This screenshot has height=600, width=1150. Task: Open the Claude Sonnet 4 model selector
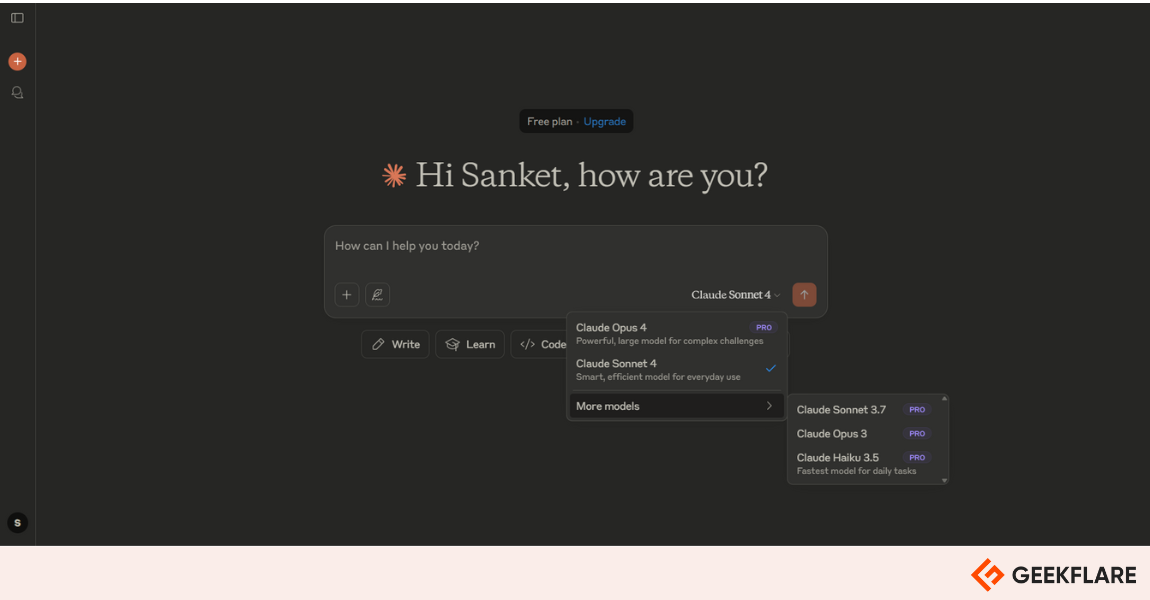pyautogui.click(x=736, y=295)
